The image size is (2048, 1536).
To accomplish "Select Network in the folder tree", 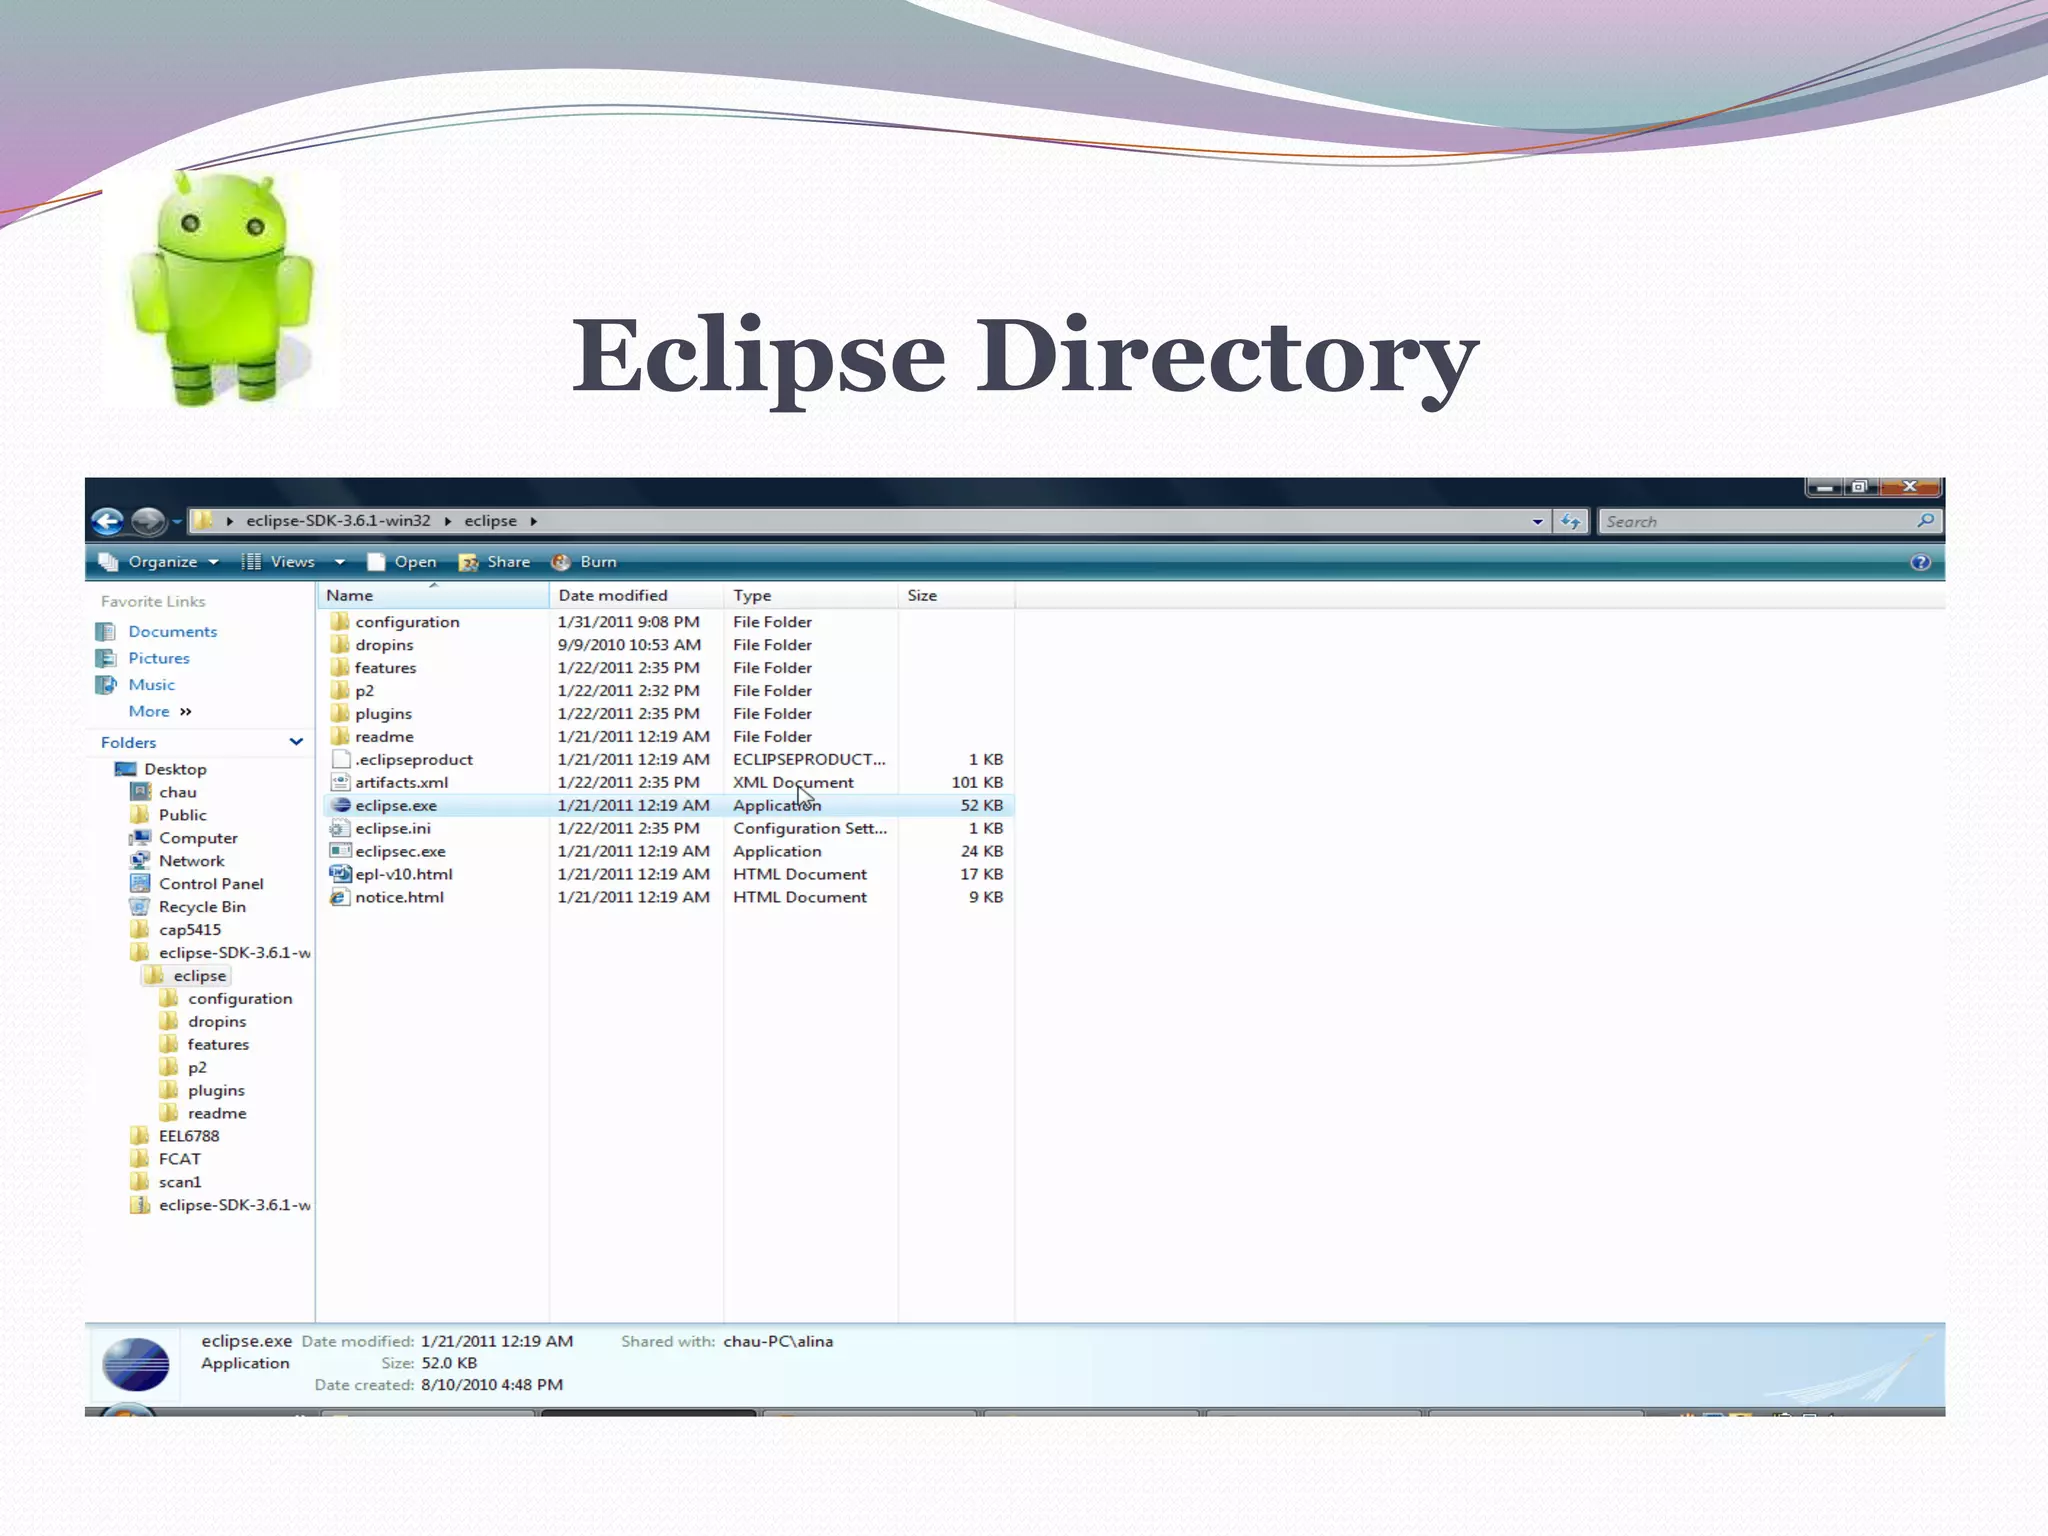I will (x=191, y=861).
